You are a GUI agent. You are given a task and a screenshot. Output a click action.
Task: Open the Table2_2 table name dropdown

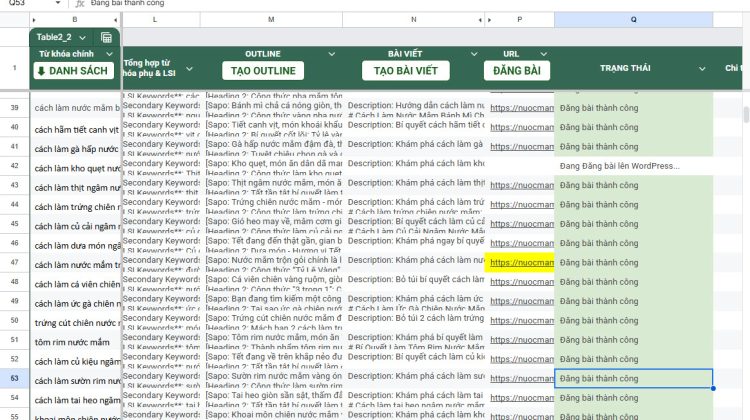pos(82,37)
